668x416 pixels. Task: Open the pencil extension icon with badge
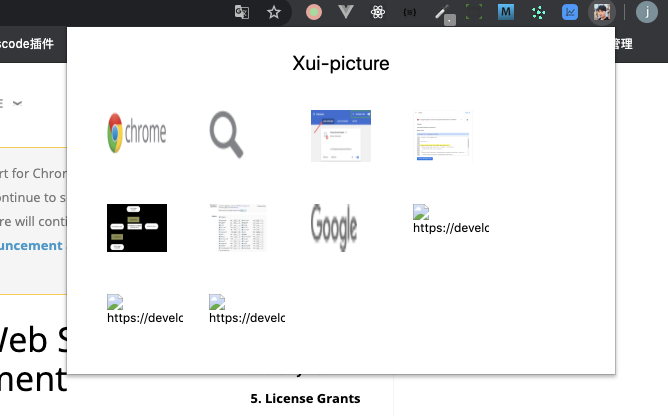(x=445, y=14)
